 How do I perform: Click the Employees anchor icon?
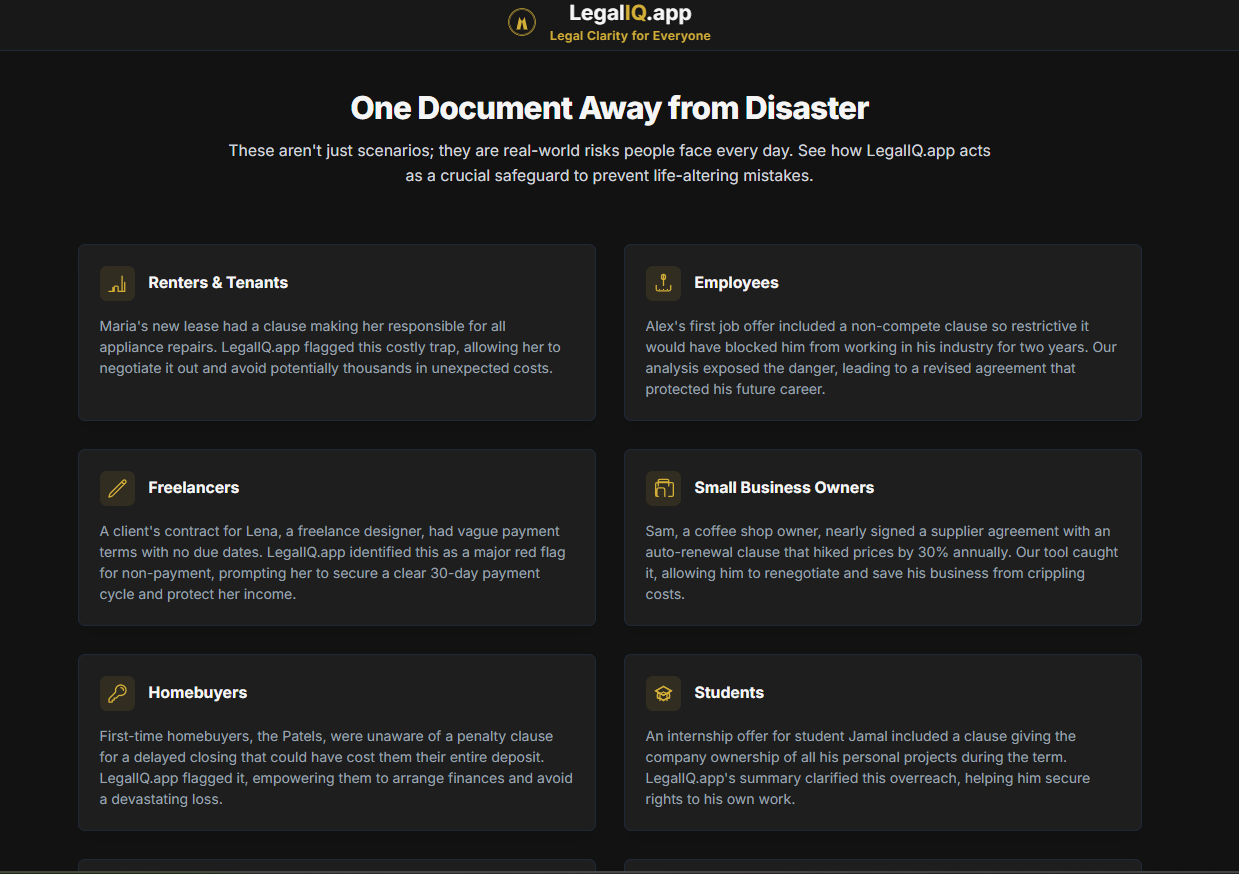pos(663,283)
